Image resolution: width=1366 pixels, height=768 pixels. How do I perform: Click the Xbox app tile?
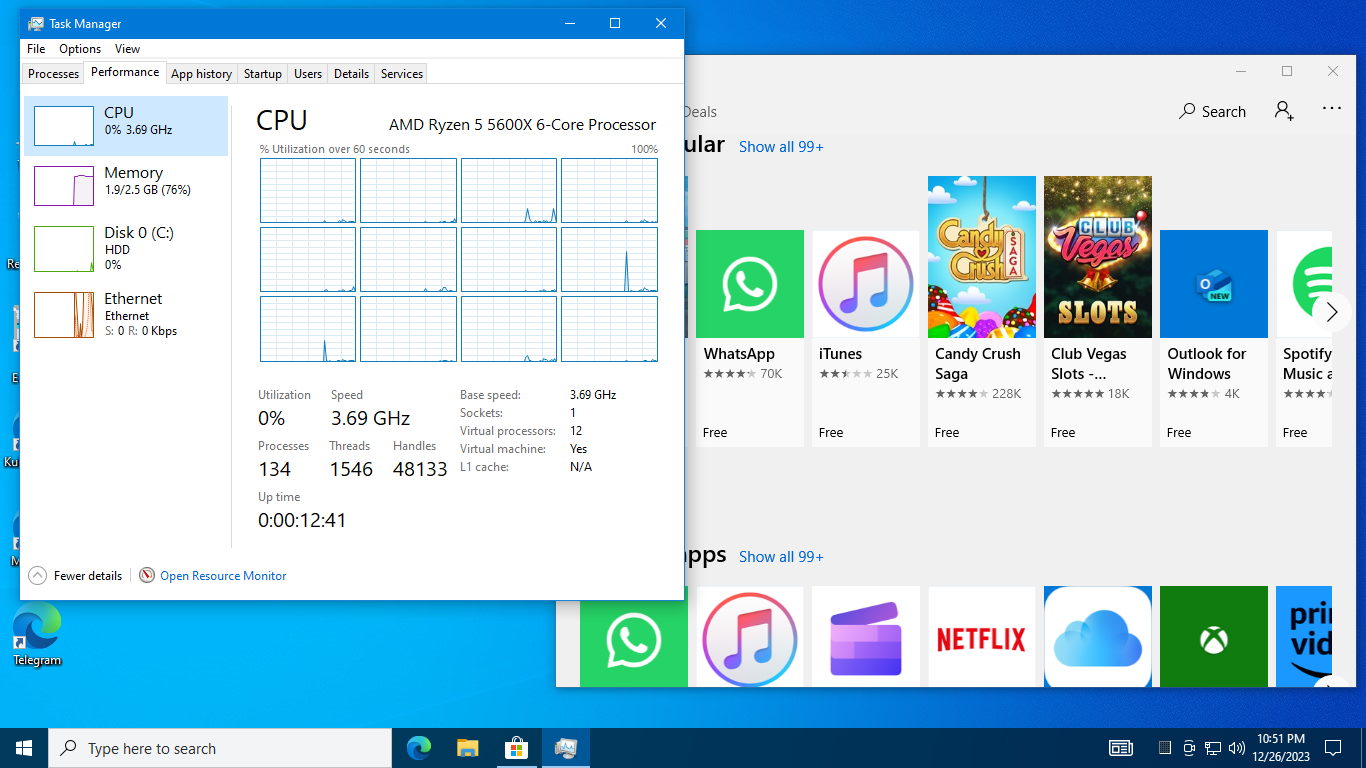tap(1213, 639)
